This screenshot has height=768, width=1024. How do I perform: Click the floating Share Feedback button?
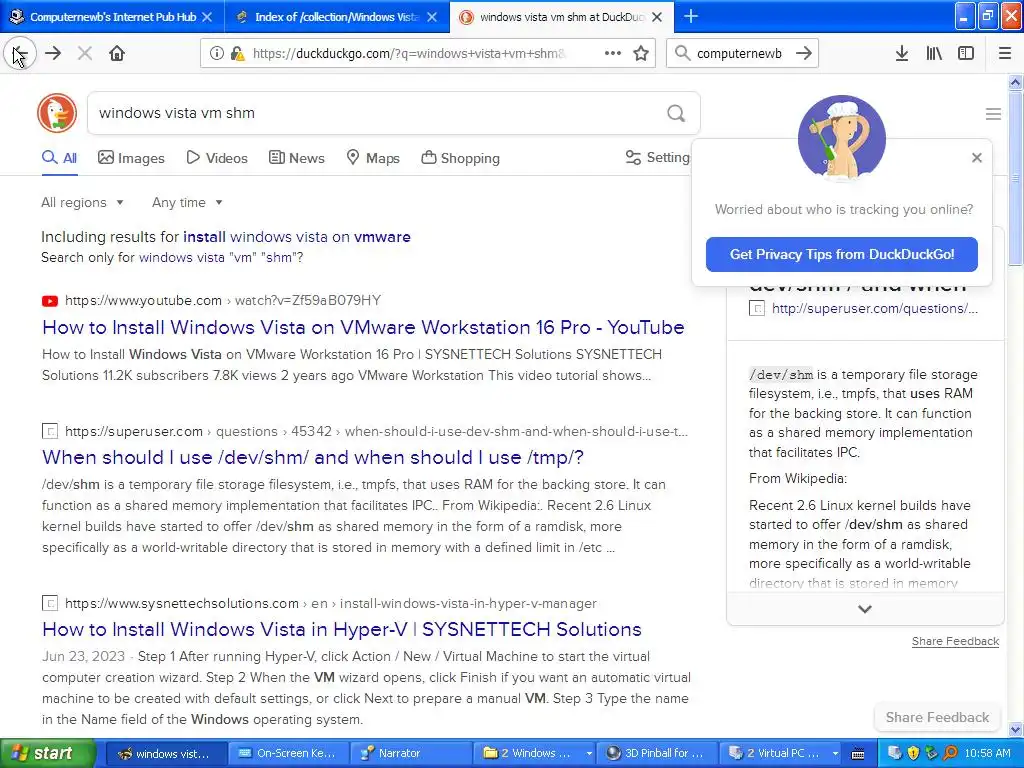pos(937,718)
